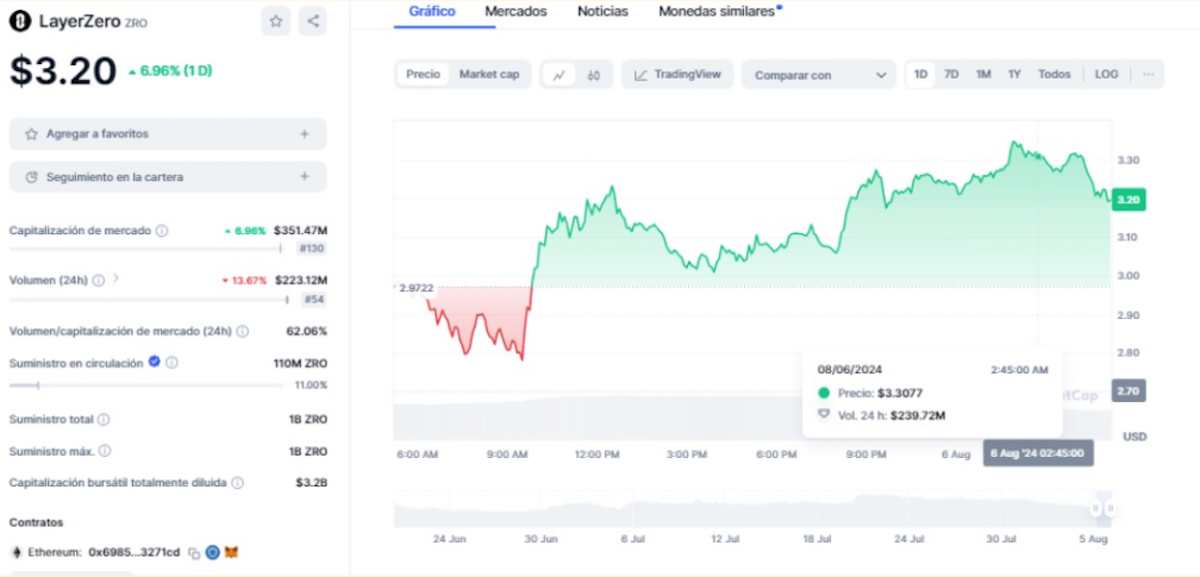Click info icon beside Suministro máx.

click(x=105, y=451)
